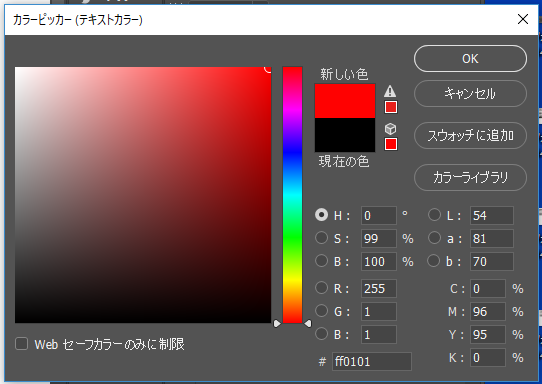Choose the L lightness radio button
The height and width of the screenshot is (384, 542).
434,215
